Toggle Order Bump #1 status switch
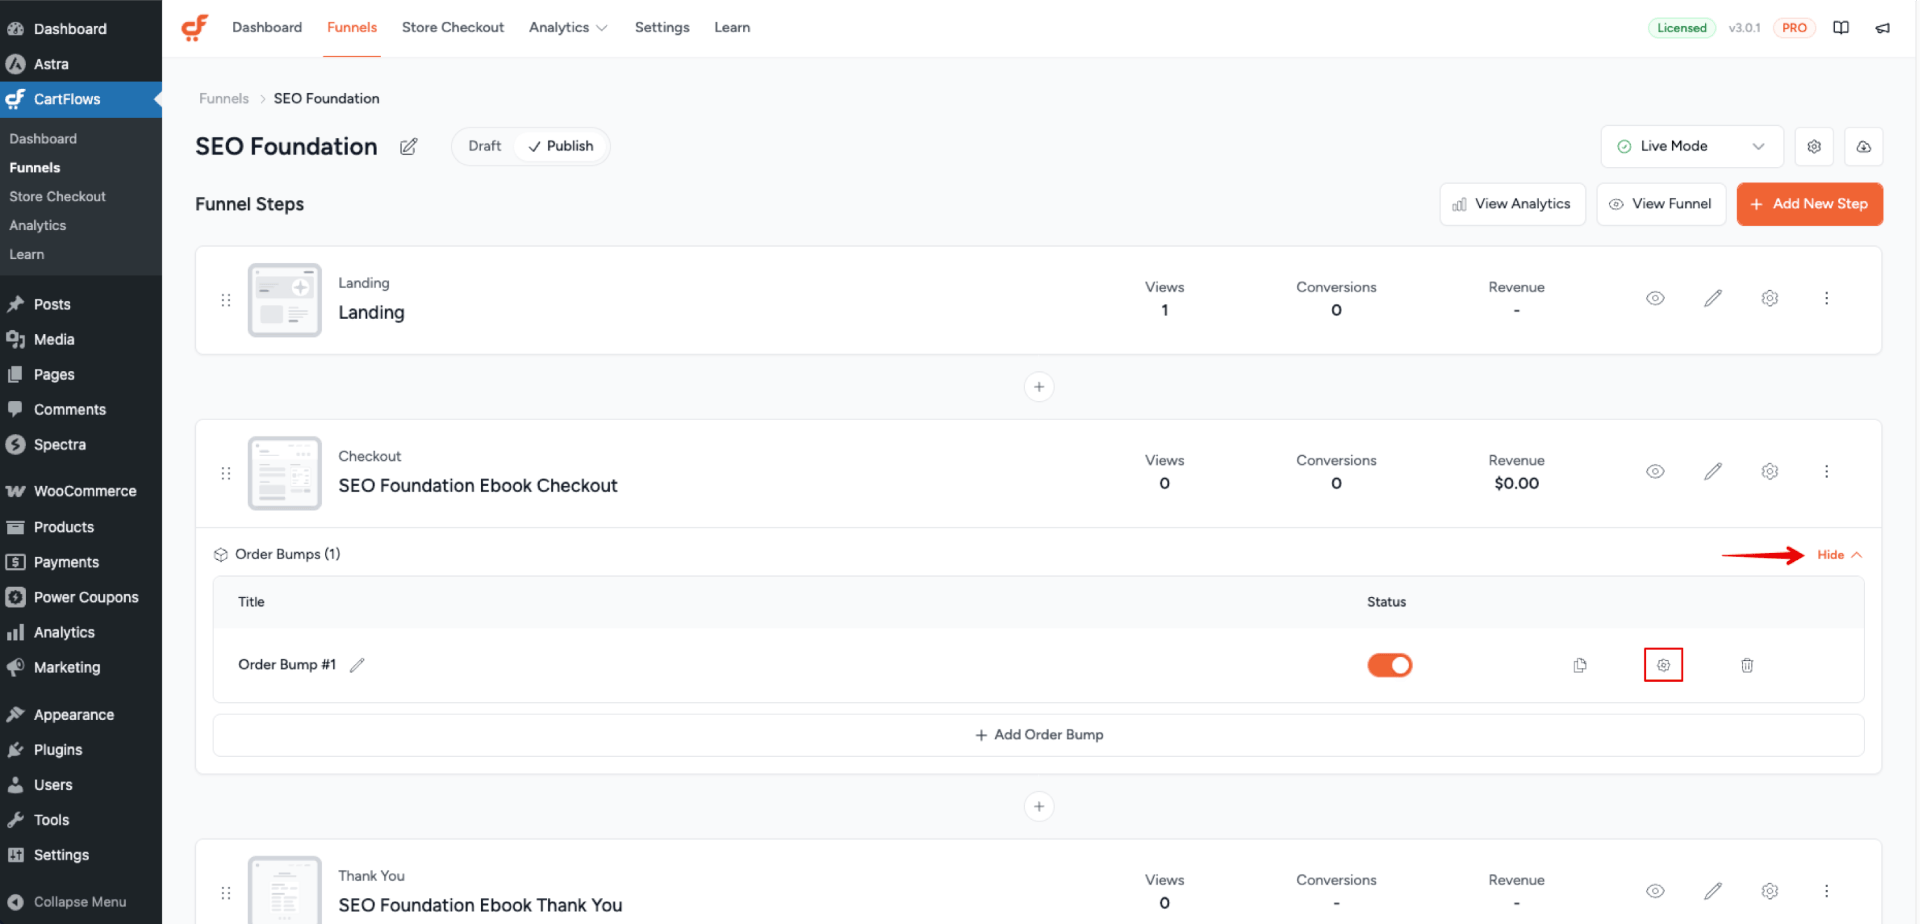Image resolution: width=1920 pixels, height=924 pixels. coord(1389,665)
